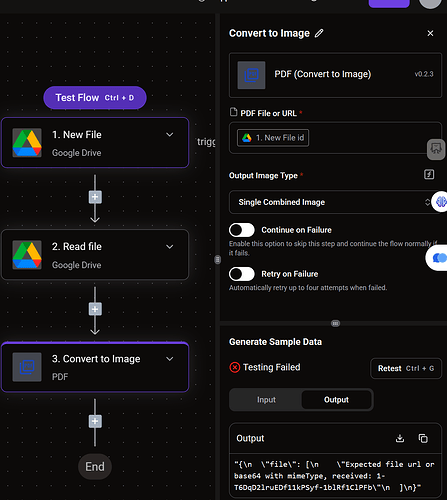Enable the Continue on Failure switch

pyautogui.click(x=242, y=230)
